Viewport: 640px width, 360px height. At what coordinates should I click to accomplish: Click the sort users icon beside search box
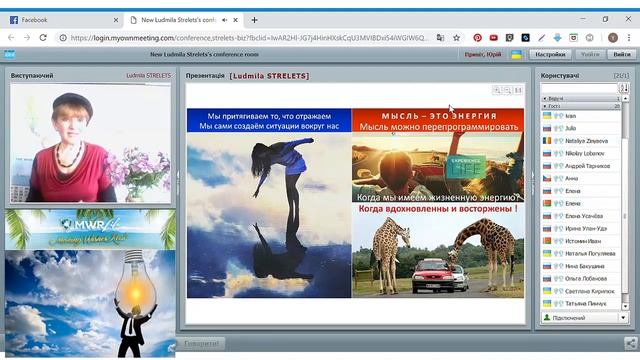click(624, 88)
